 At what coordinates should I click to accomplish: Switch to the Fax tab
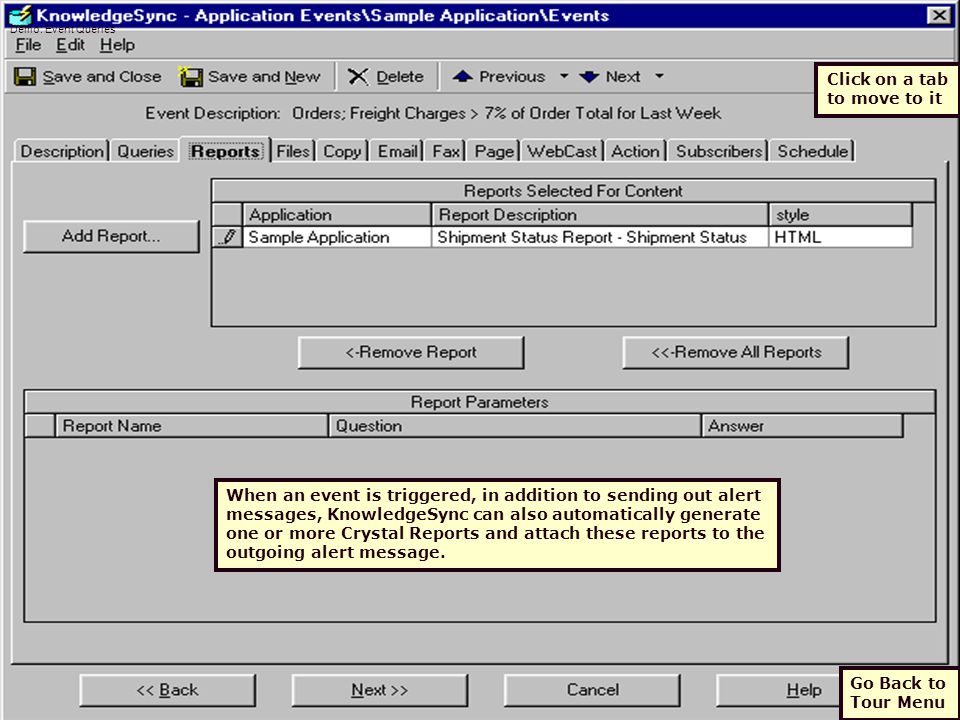[x=446, y=151]
